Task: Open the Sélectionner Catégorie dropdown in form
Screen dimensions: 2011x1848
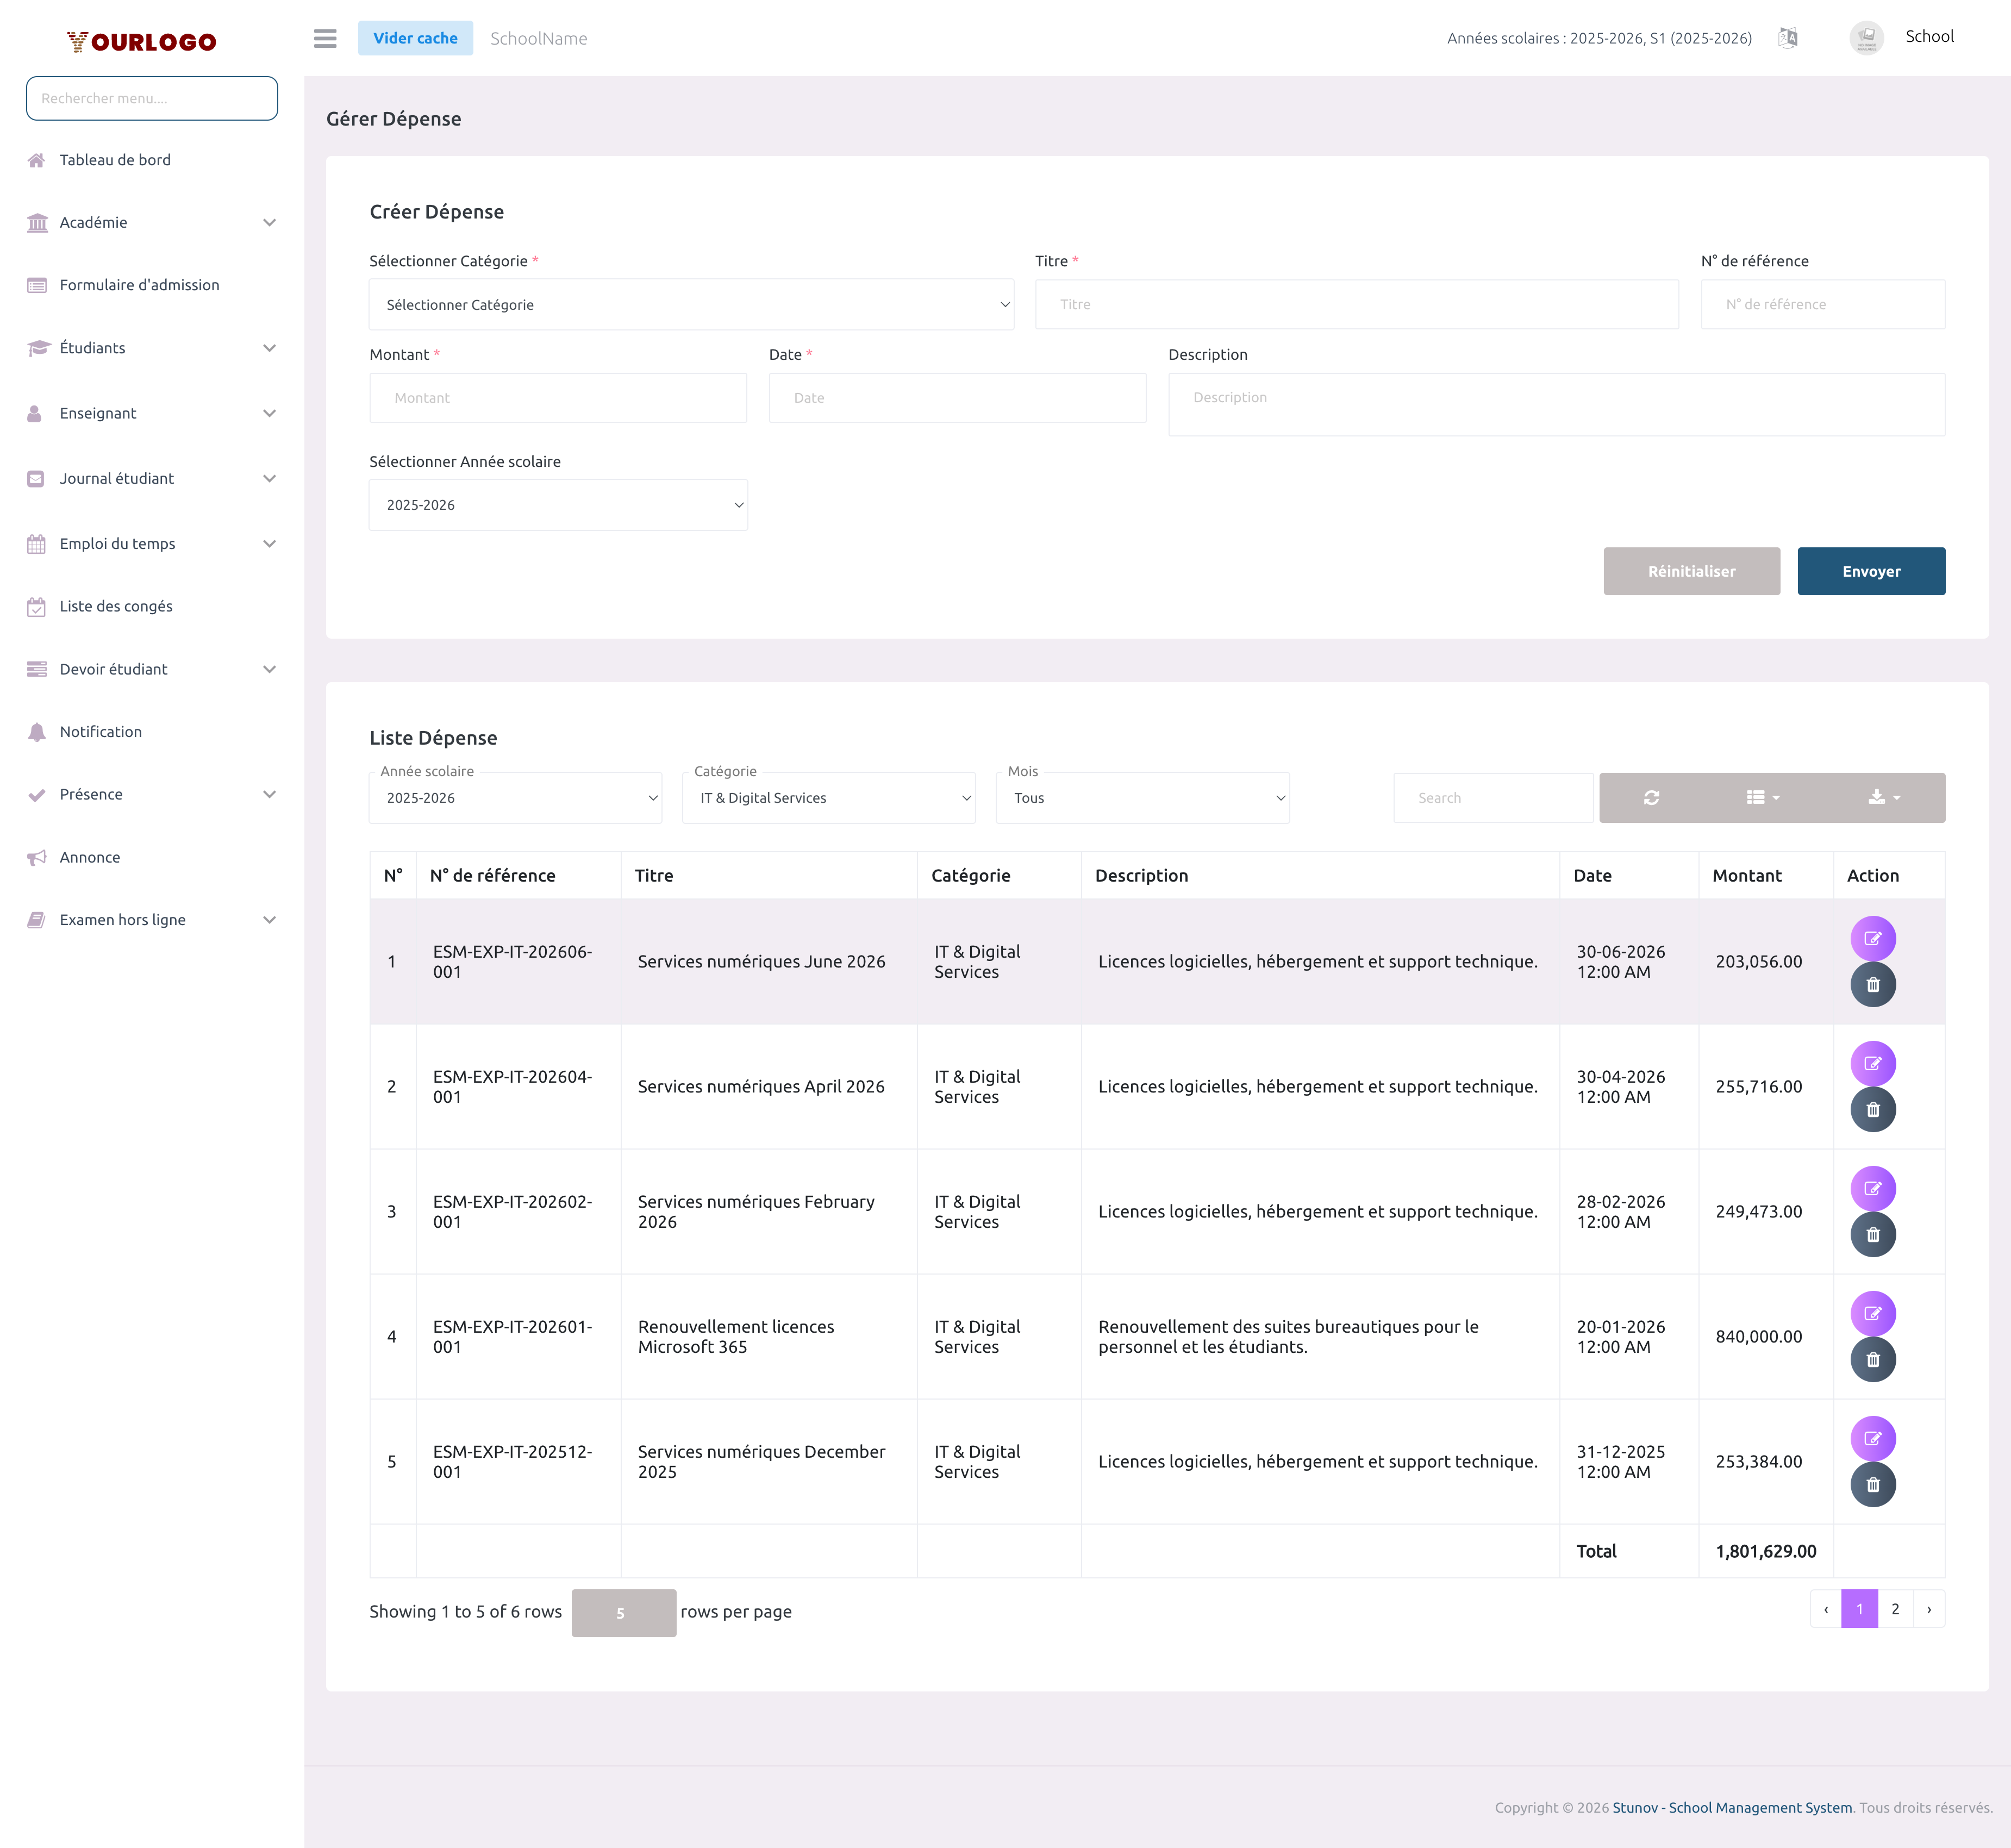Action: 691,304
